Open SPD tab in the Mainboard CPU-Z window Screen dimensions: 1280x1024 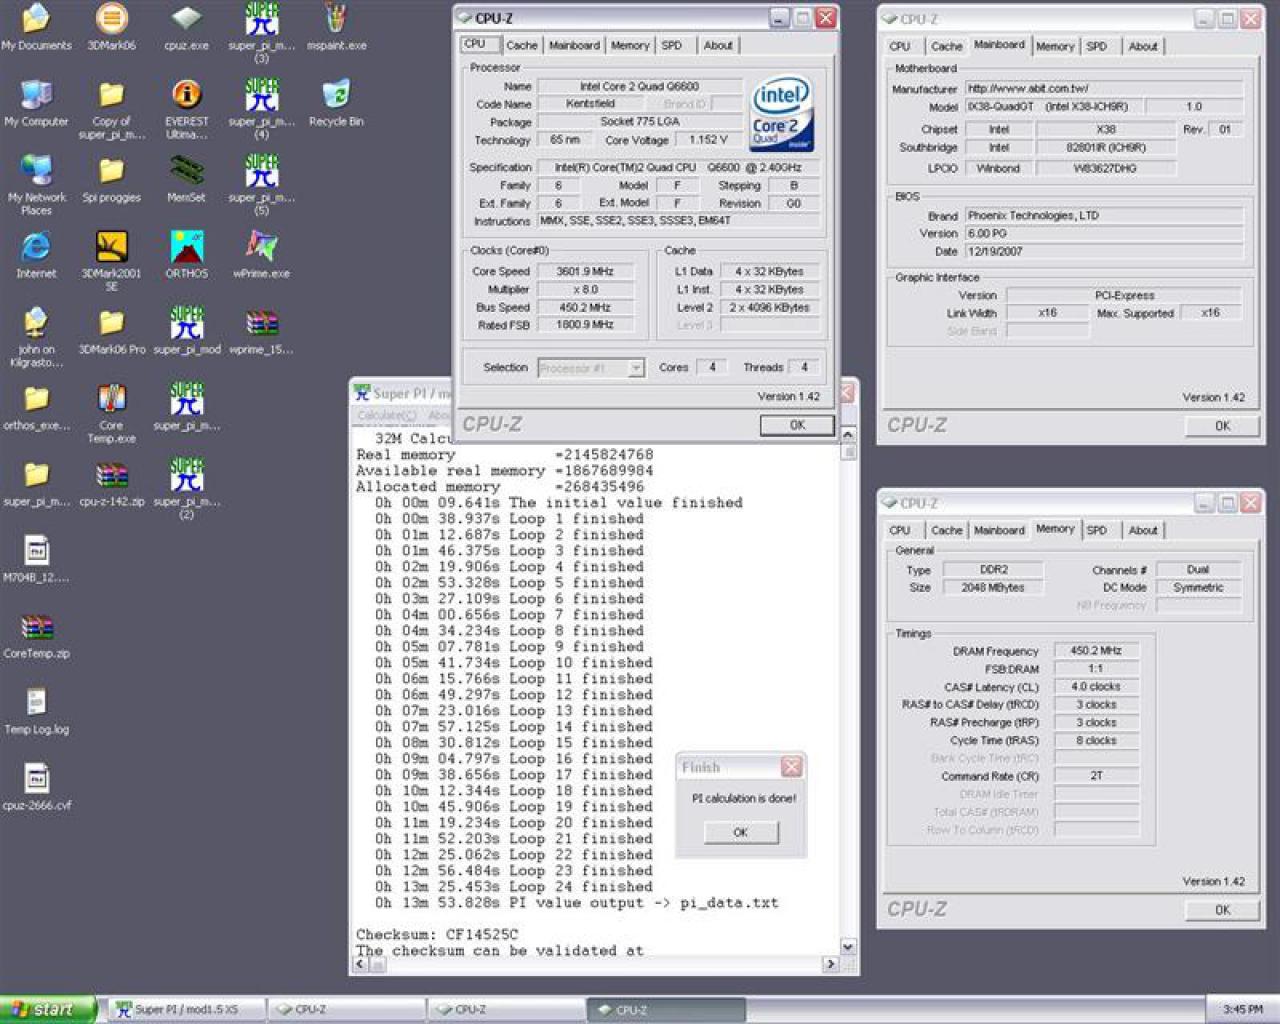pos(1097,46)
